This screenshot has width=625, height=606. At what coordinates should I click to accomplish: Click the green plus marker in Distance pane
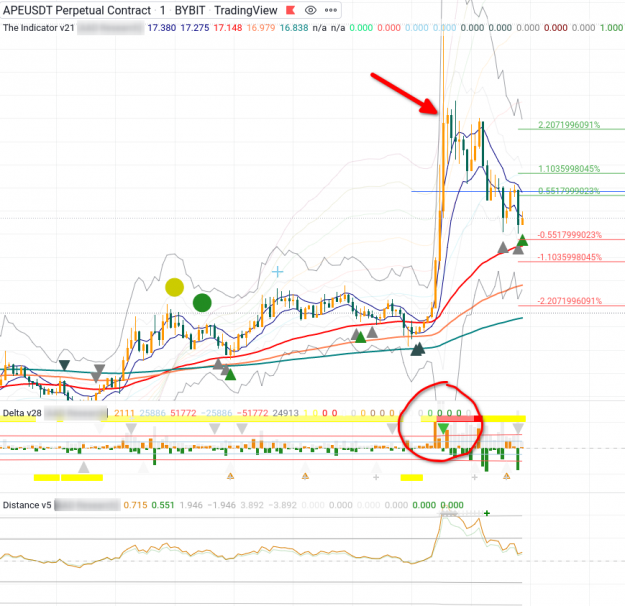tap(487, 514)
